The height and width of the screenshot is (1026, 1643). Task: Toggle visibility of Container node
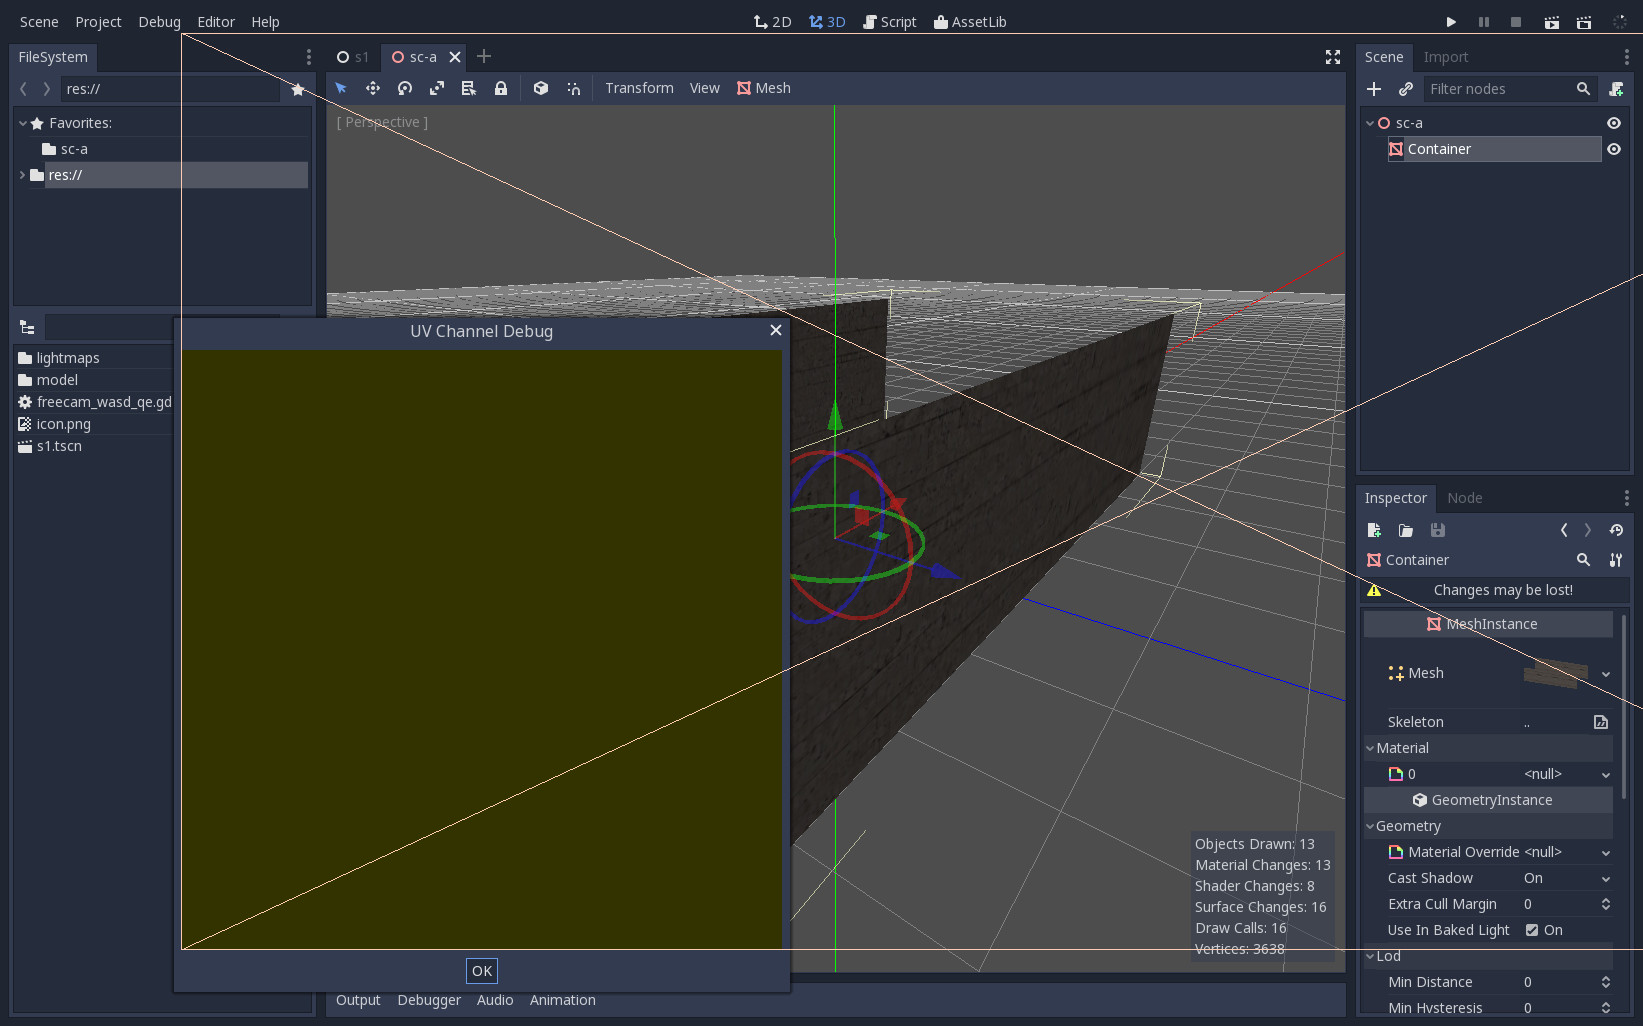(x=1614, y=149)
